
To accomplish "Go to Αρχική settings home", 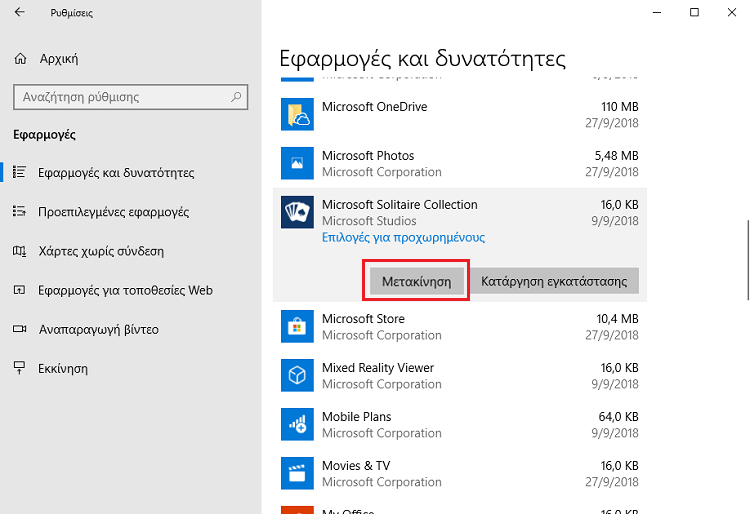I will (59, 59).
